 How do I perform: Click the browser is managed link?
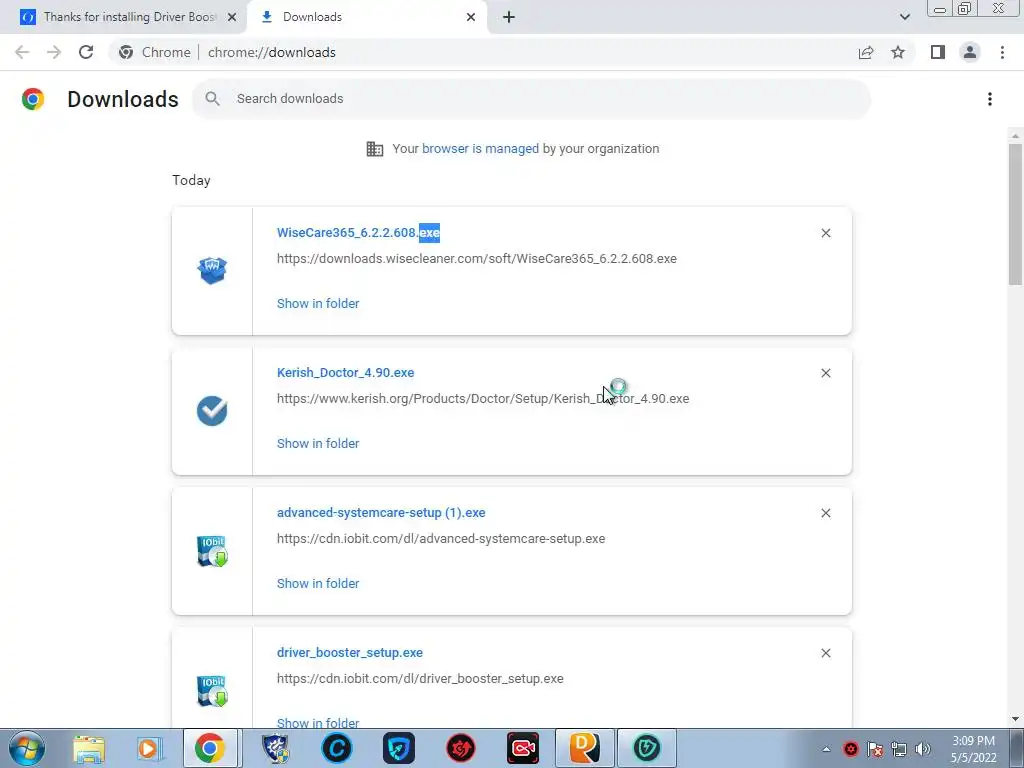[x=480, y=148]
